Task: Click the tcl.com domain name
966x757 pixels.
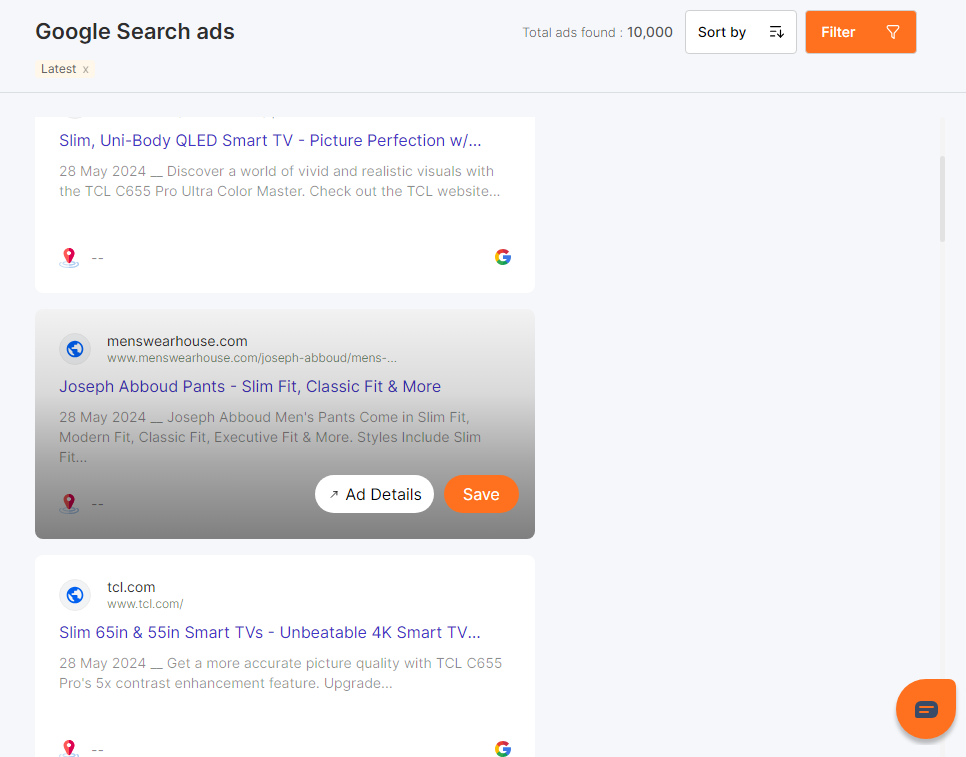Action: (x=131, y=587)
